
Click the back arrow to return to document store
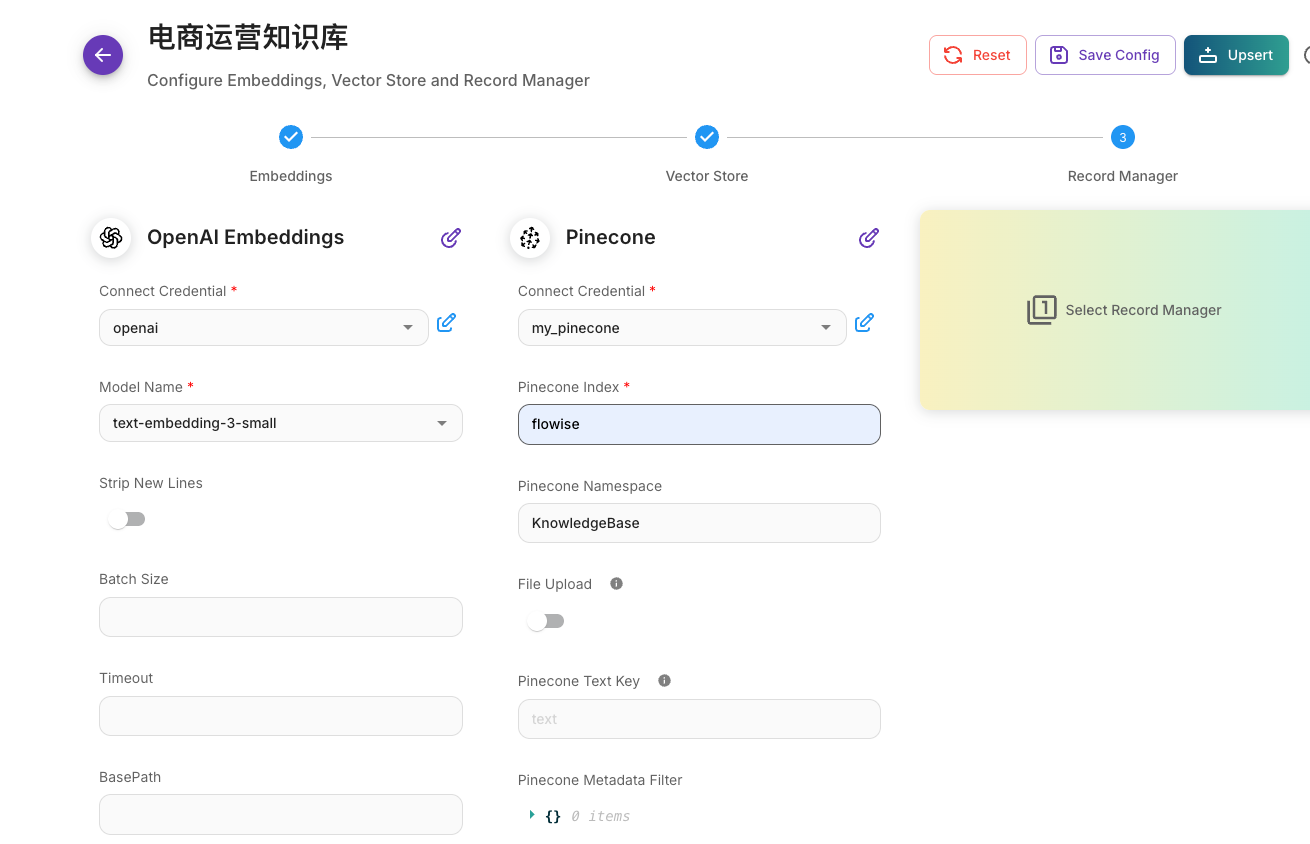click(x=103, y=55)
